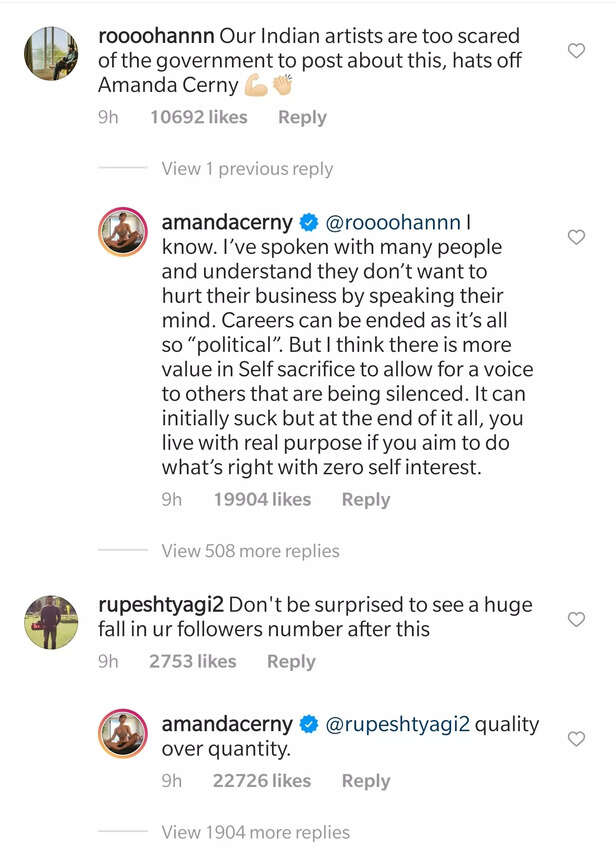
Task: Click the verified badge next to amandacerny's first reply
Action: click(x=308, y=221)
